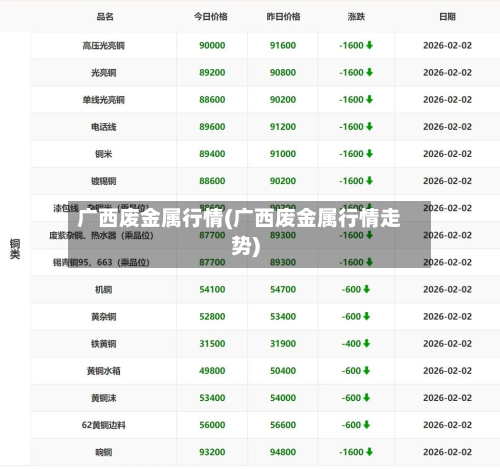The image size is (500, 469).
Task: Select the 铜类 category label
Action: pos(15,249)
